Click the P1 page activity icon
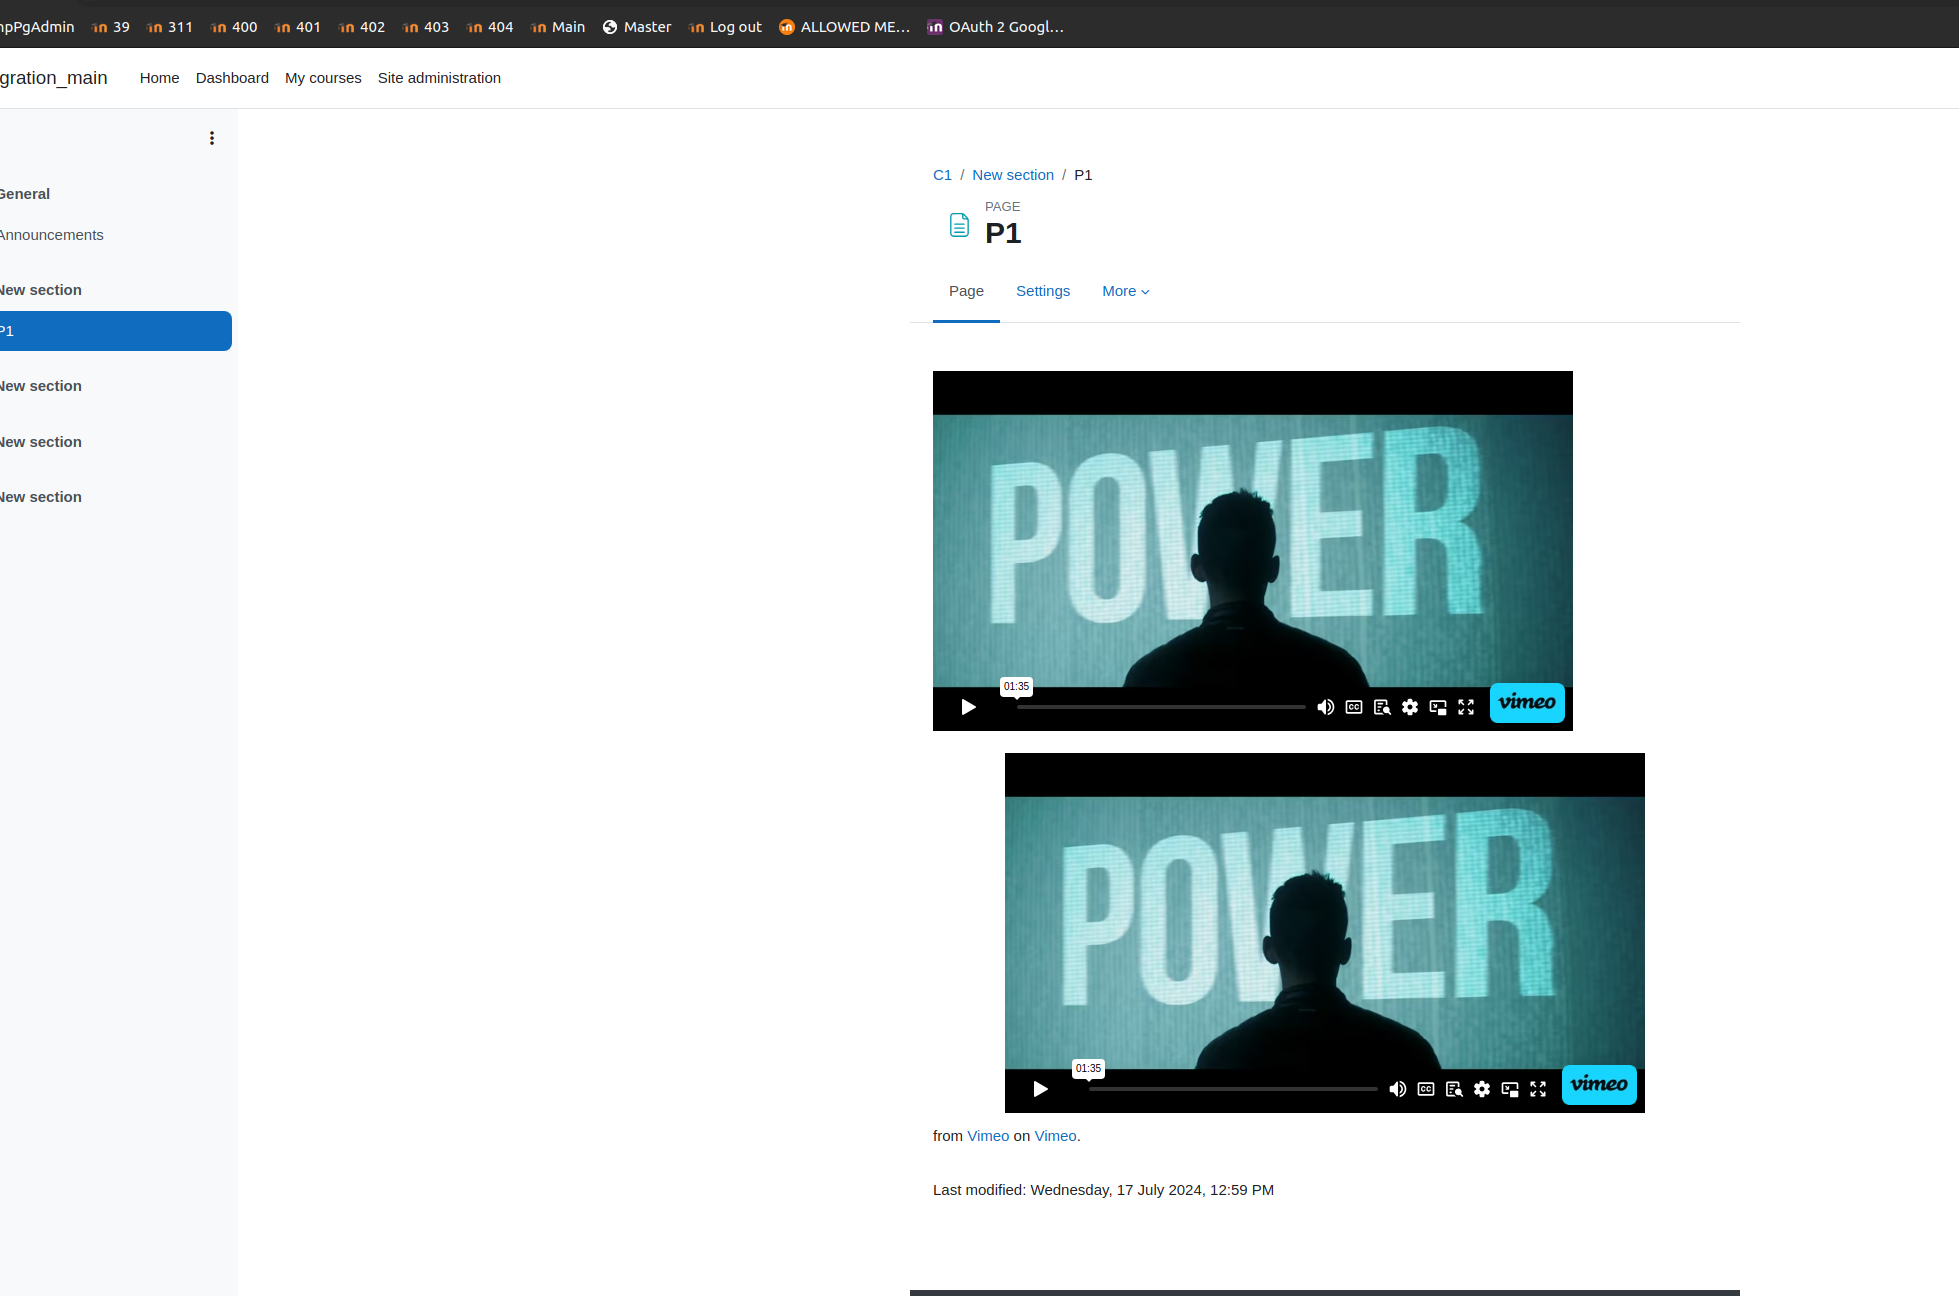Image resolution: width=1959 pixels, height=1296 pixels. click(x=959, y=225)
